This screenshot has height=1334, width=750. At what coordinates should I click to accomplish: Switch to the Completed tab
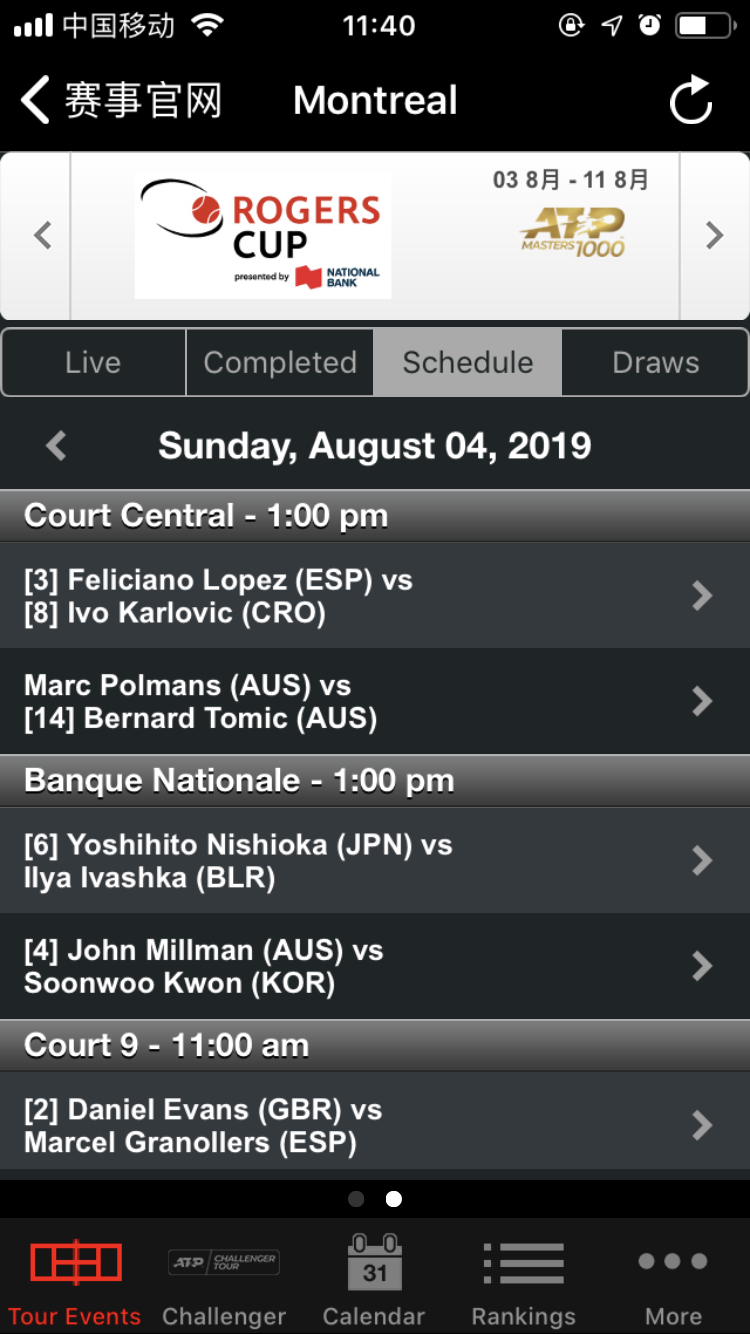[x=280, y=362]
